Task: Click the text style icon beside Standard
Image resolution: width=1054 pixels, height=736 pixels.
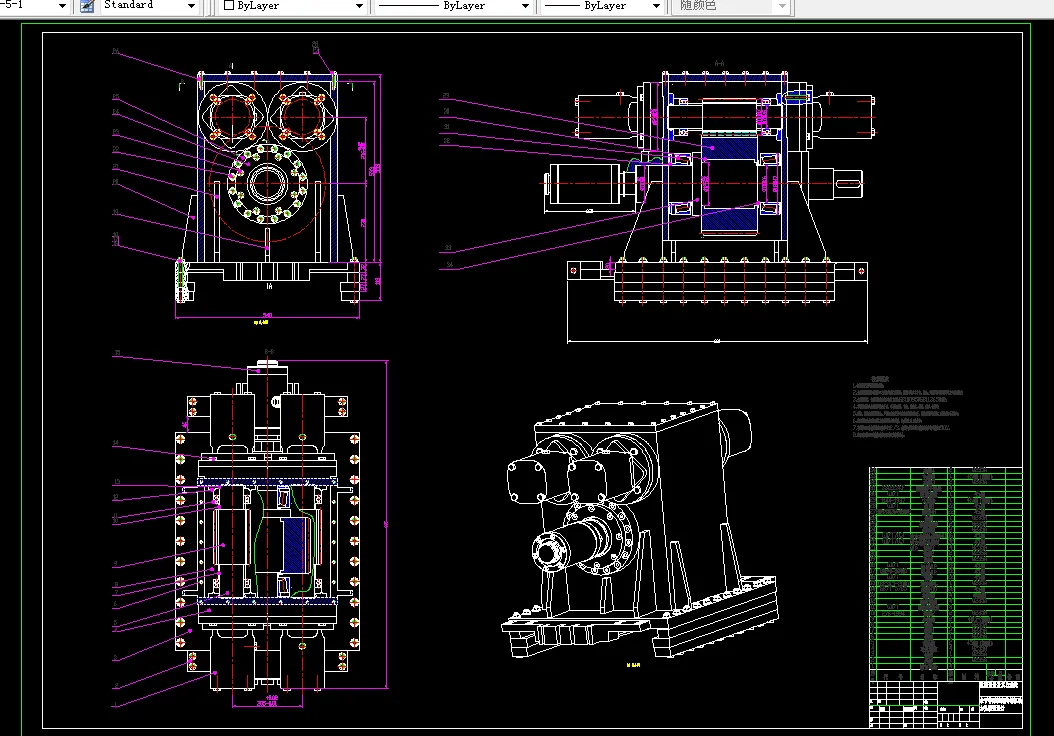Action: tap(87, 5)
